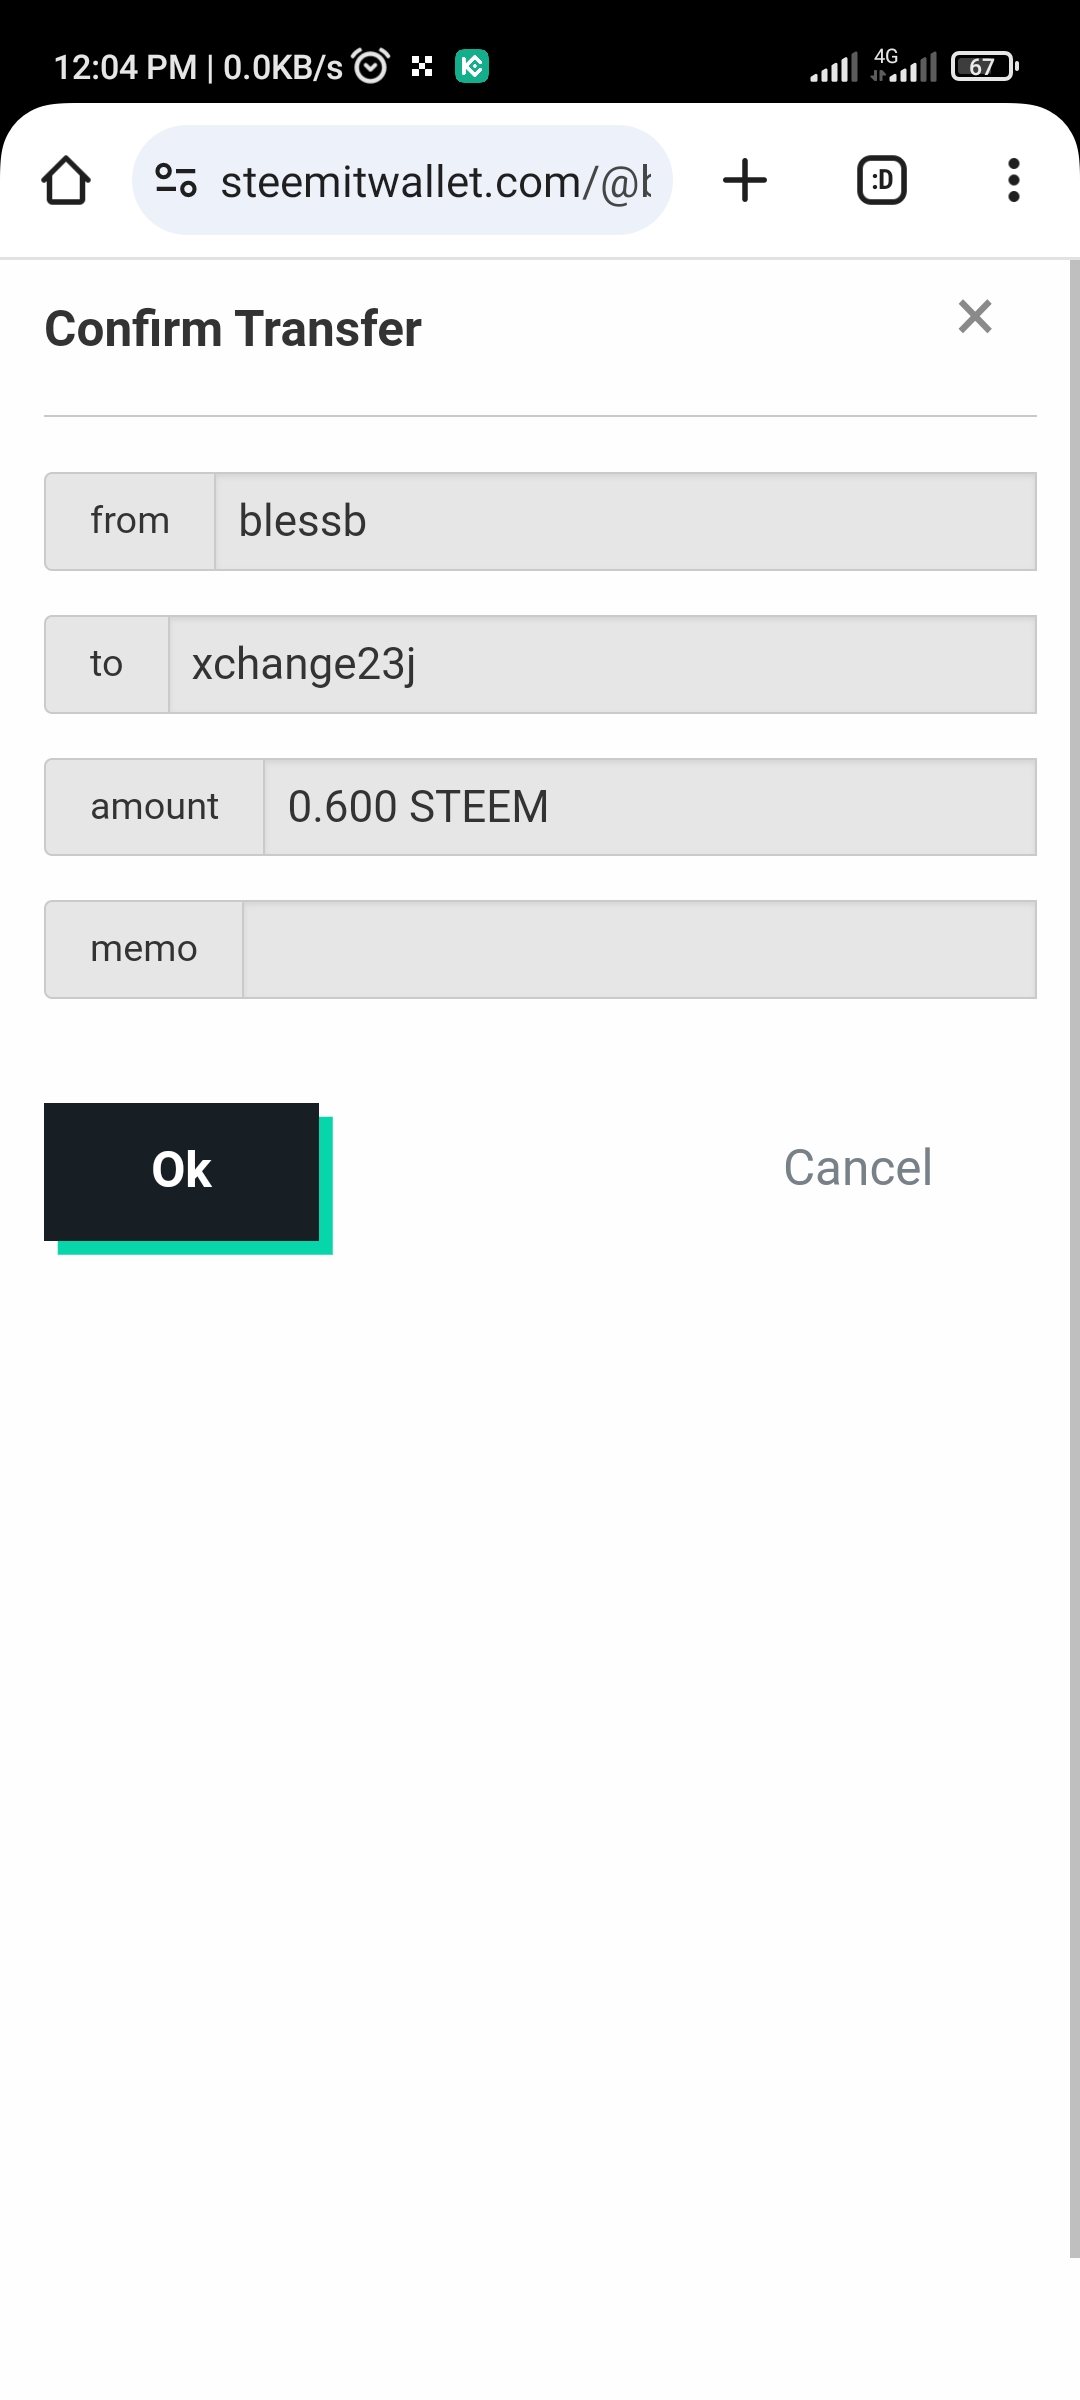
Task: Tap the alarm icon in status bar
Action: [371, 67]
